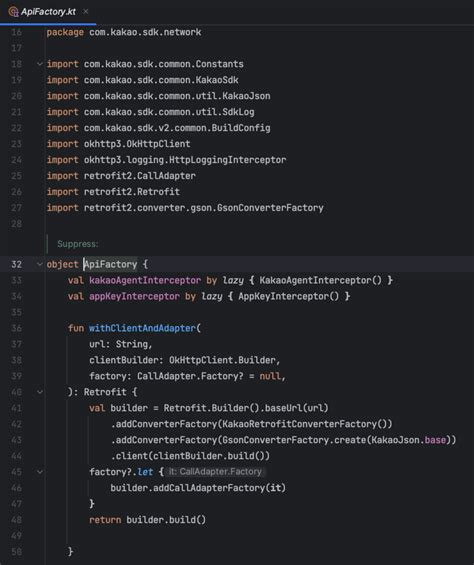The image size is (474, 565).
Task: Click the package com.kakao.sdk.network line
Action: point(124,32)
